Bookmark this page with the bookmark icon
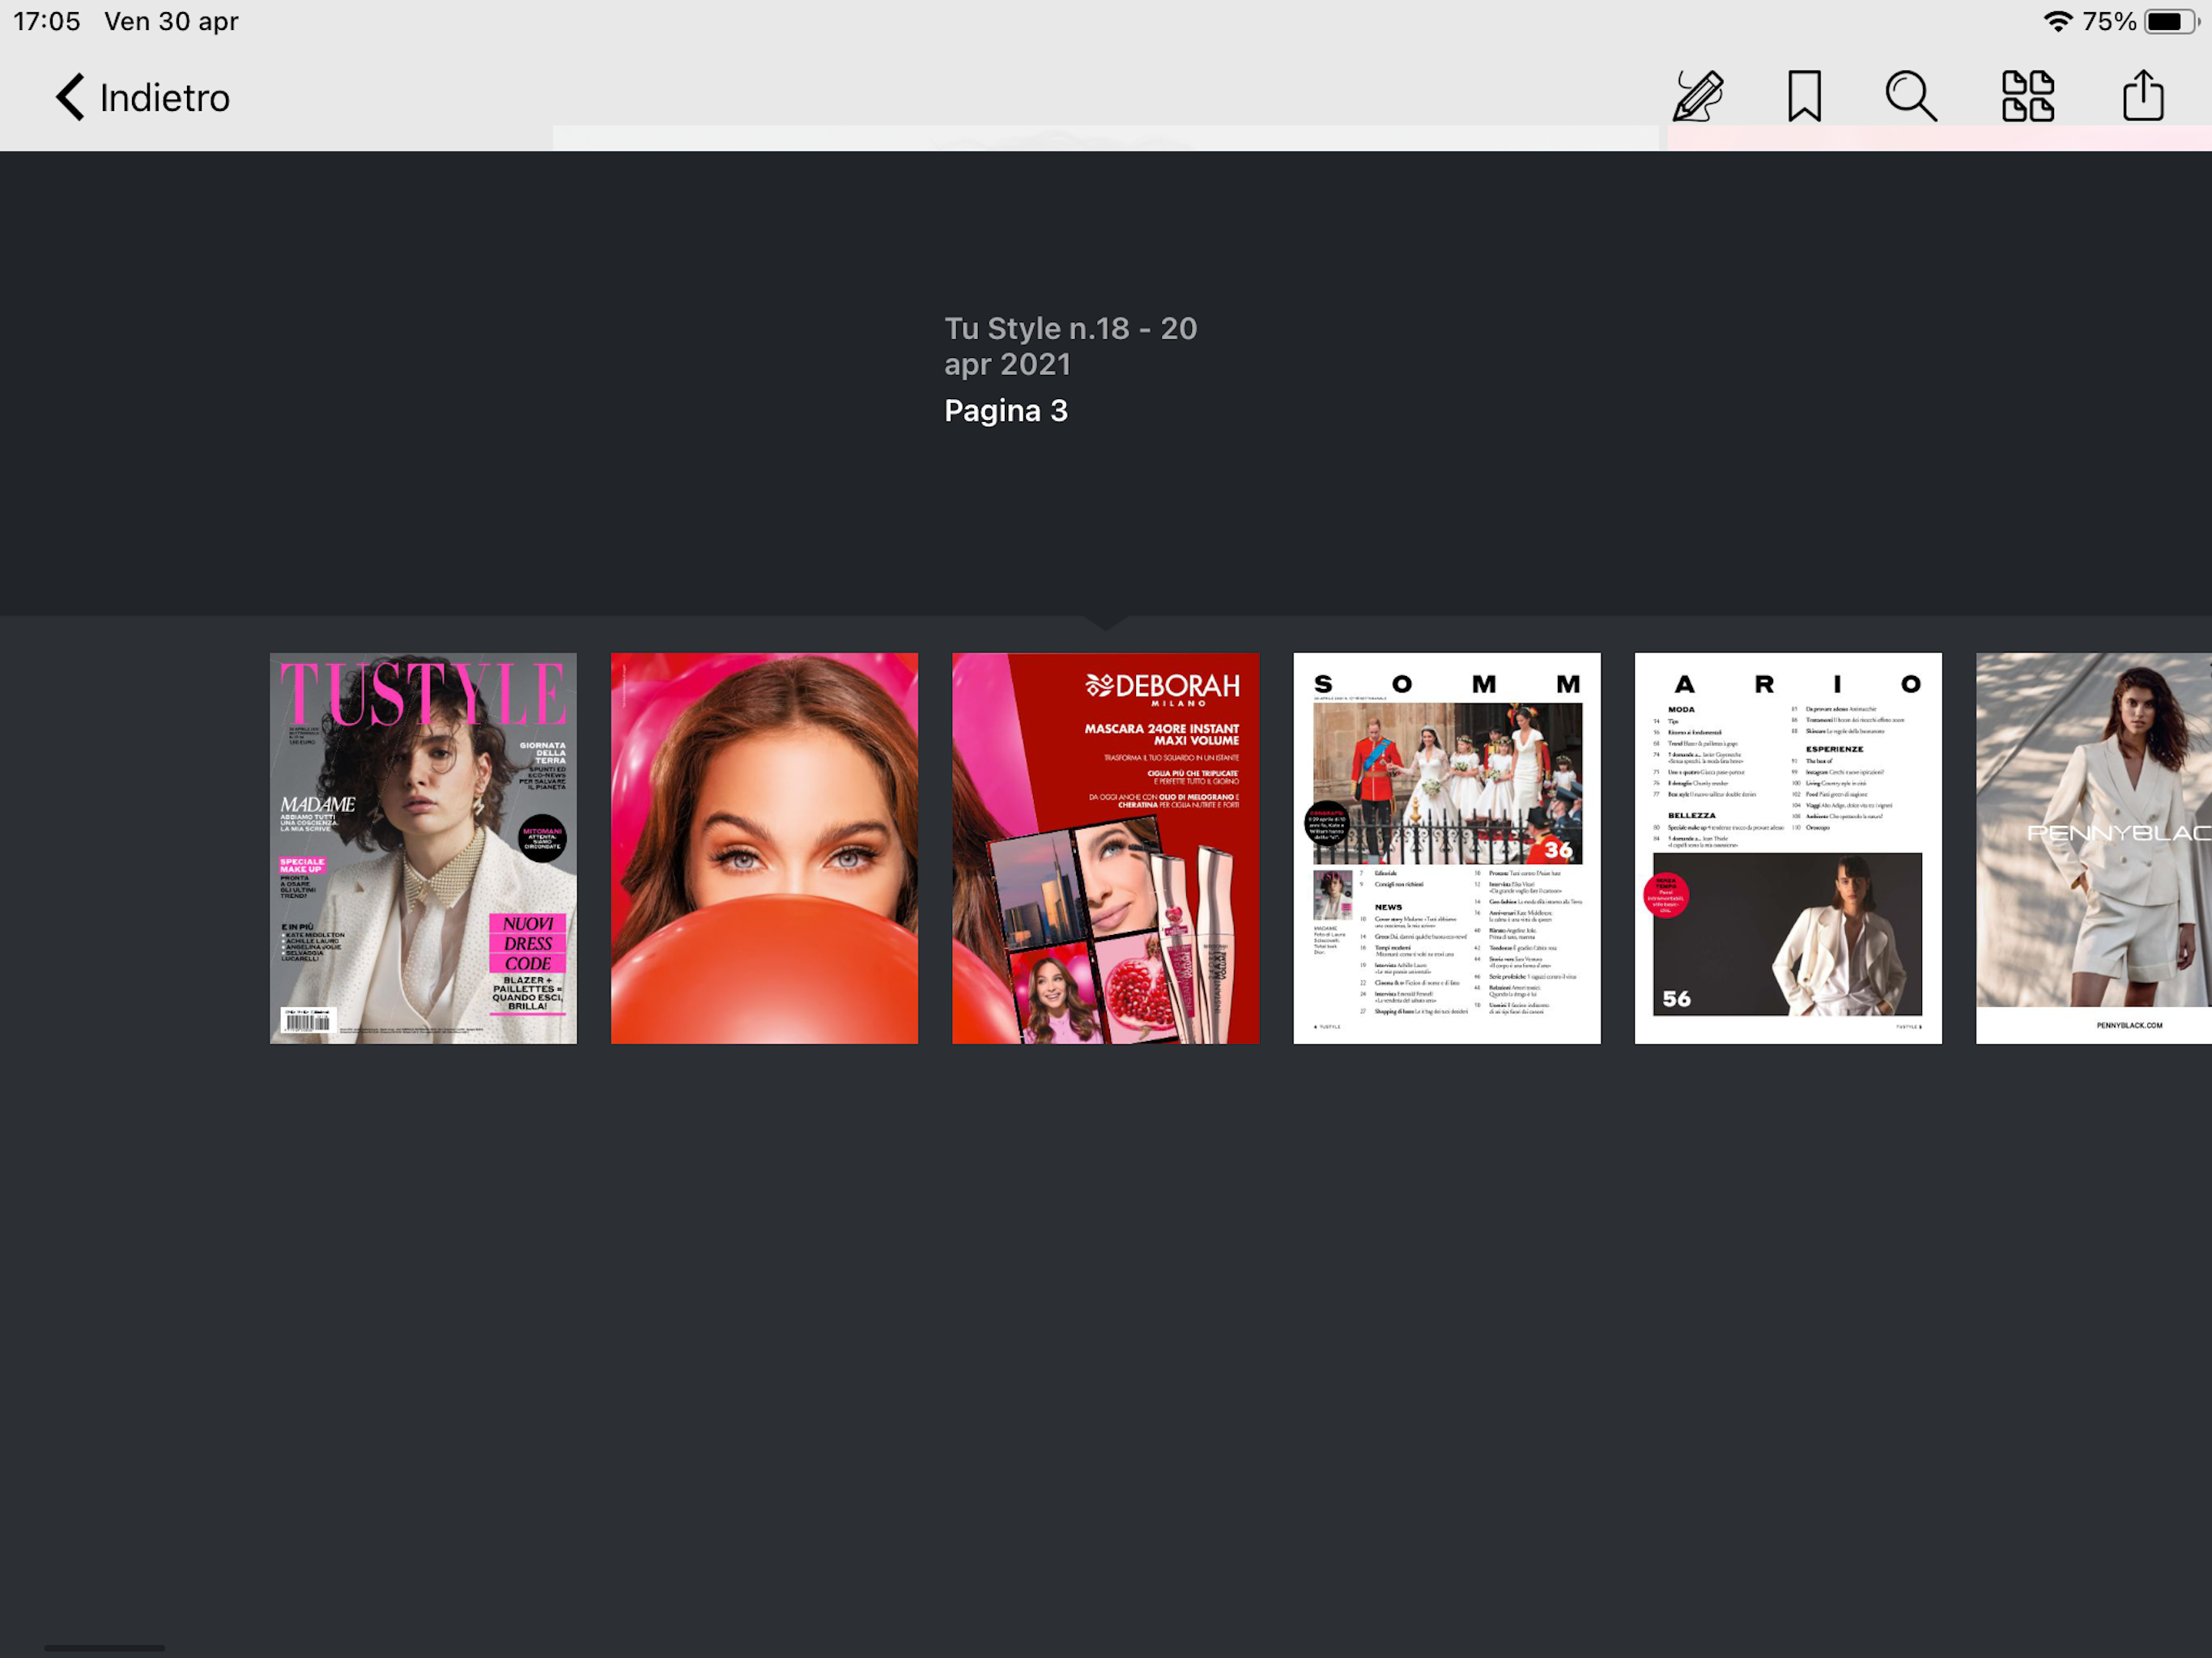Image resolution: width=2212 pixels, height=1658 pixels. (1804, 96)
